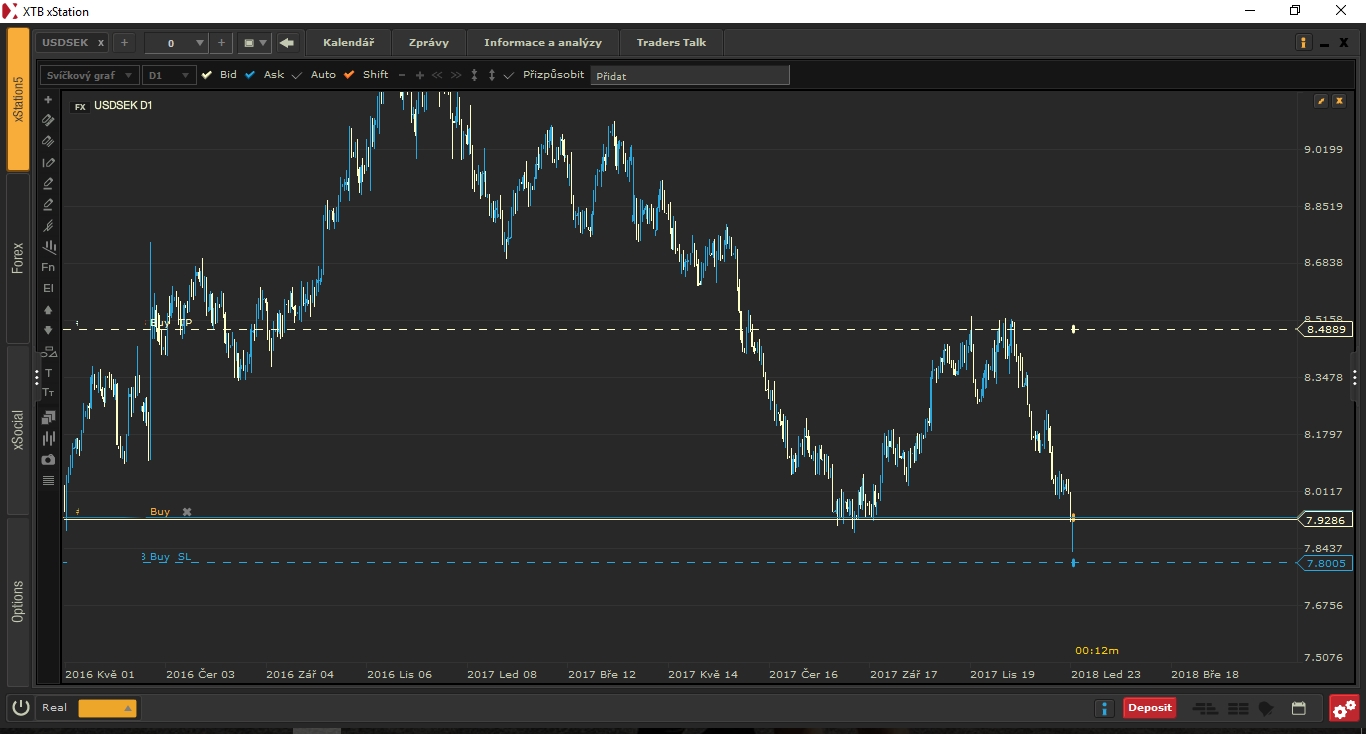Select the crosshair plus tool

[48, 100]
